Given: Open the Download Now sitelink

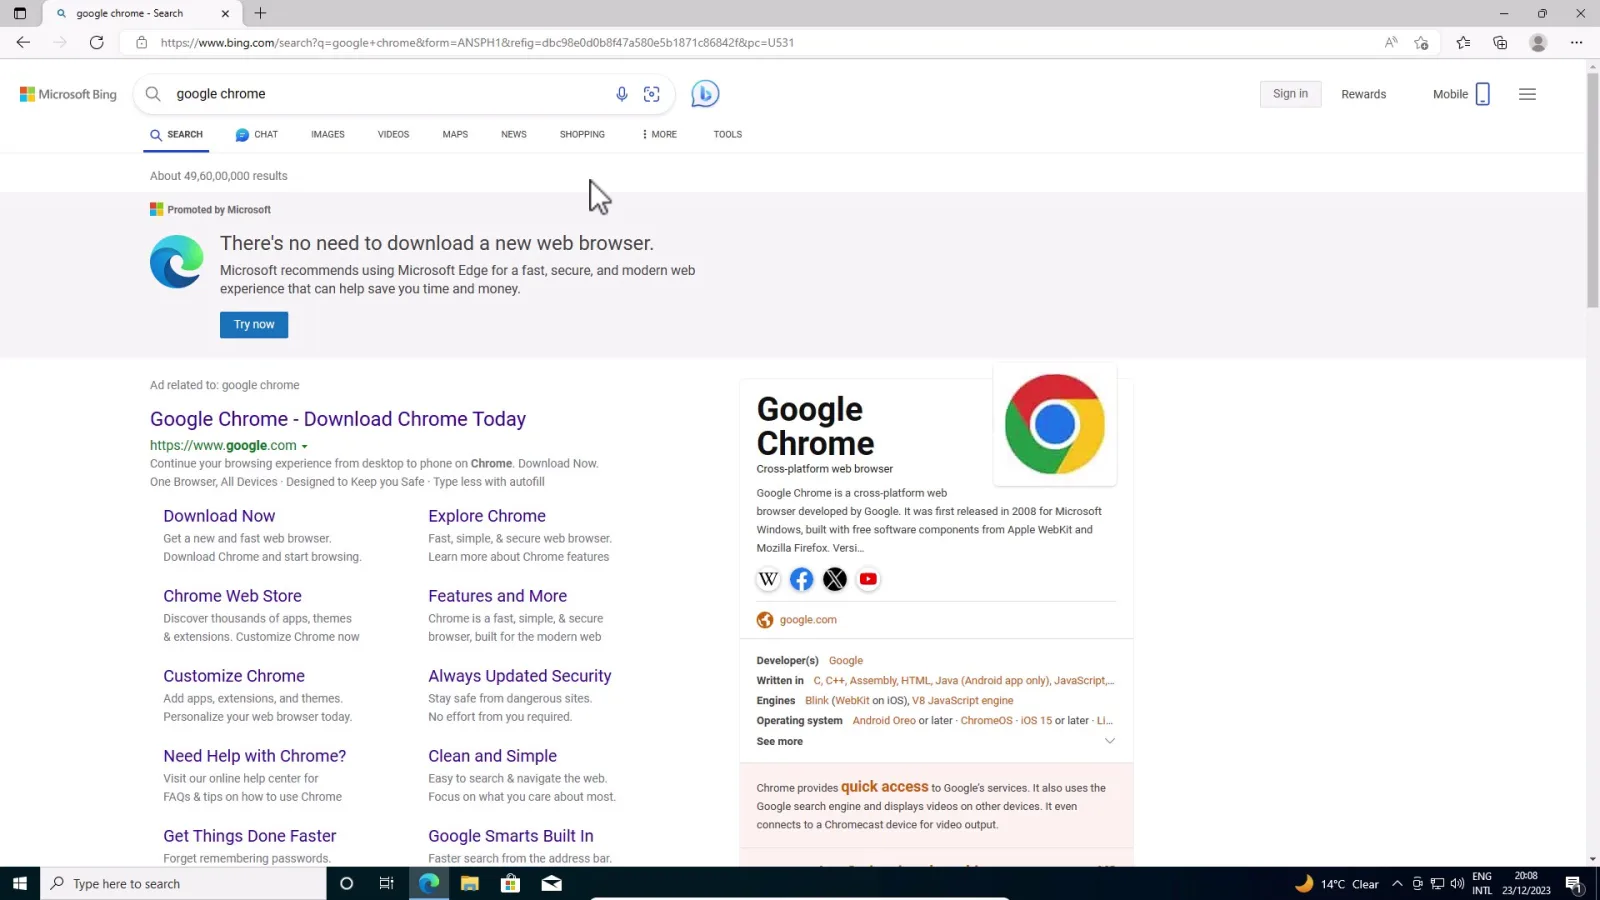Looking at the screenshot, I should (x=219, y=516).
